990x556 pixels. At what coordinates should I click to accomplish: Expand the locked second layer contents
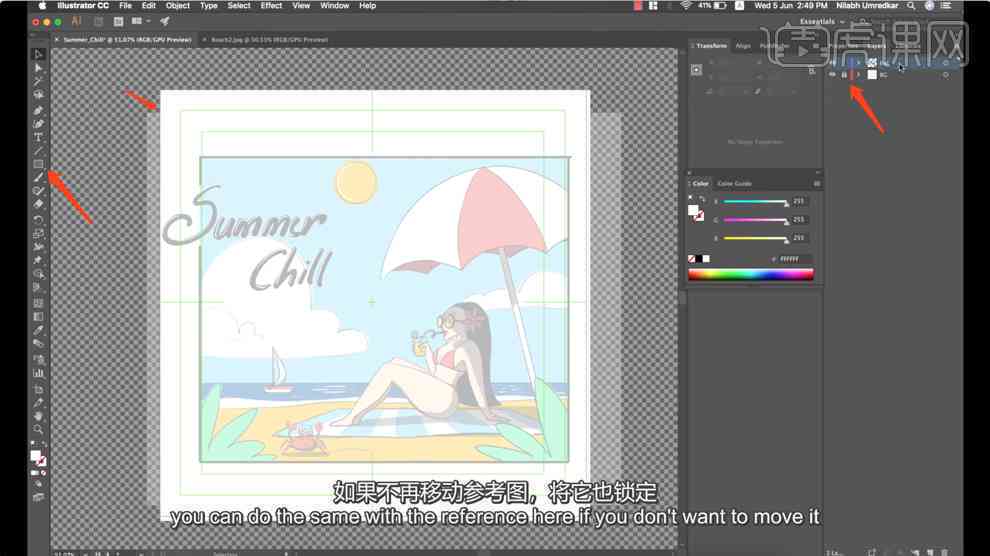coord(859,74)
